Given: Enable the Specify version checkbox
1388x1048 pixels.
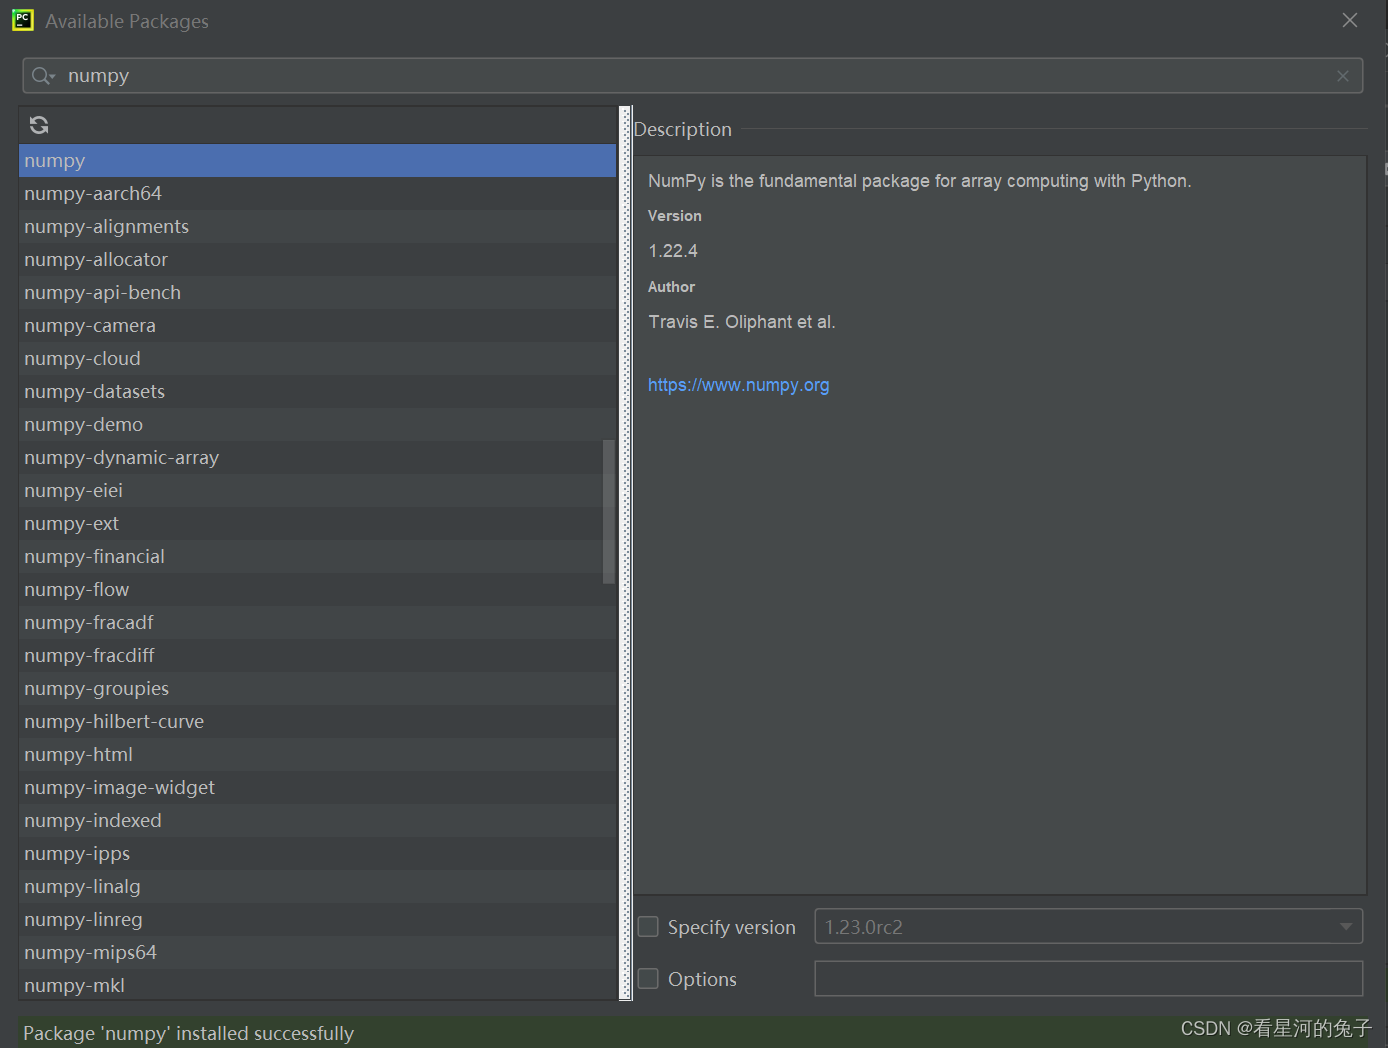Looking at the screenshot, I should (649, 927).
